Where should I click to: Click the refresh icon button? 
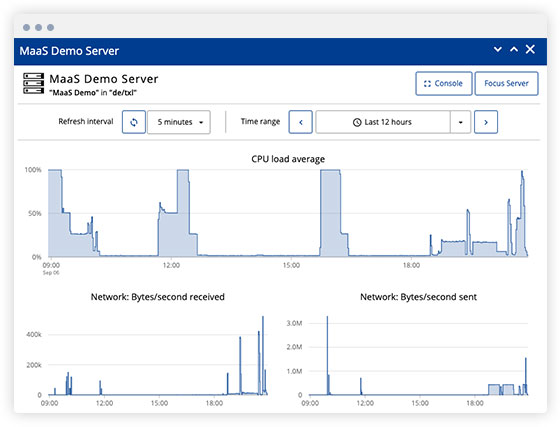click(134, 122)
